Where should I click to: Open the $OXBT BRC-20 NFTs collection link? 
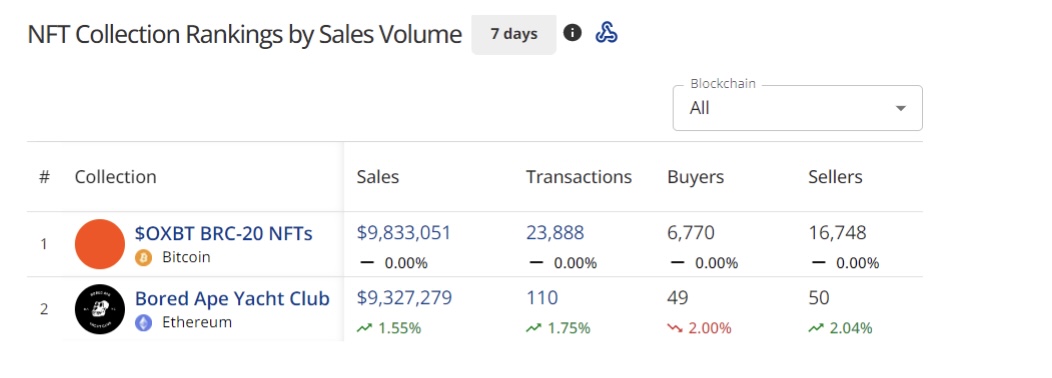[x=224, y=233]
